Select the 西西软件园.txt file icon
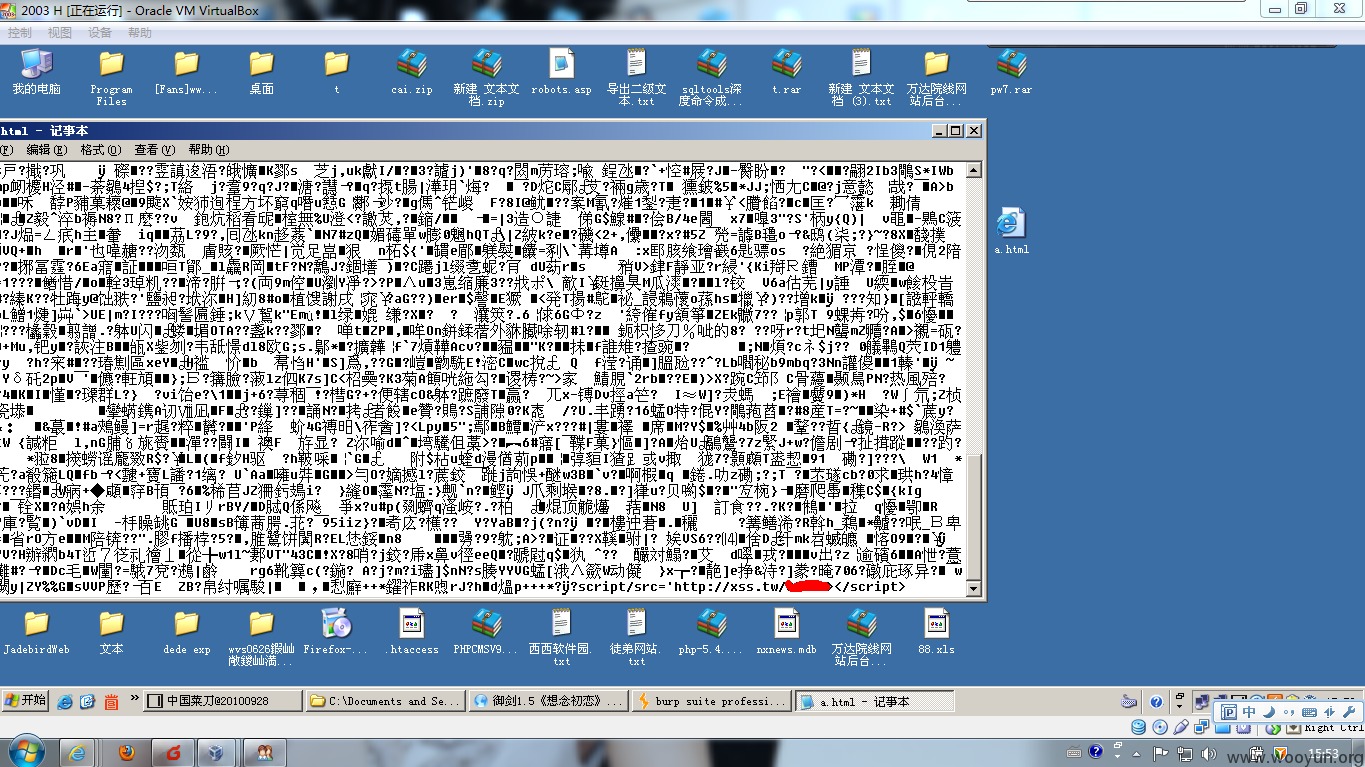 (x=561, y=638)
